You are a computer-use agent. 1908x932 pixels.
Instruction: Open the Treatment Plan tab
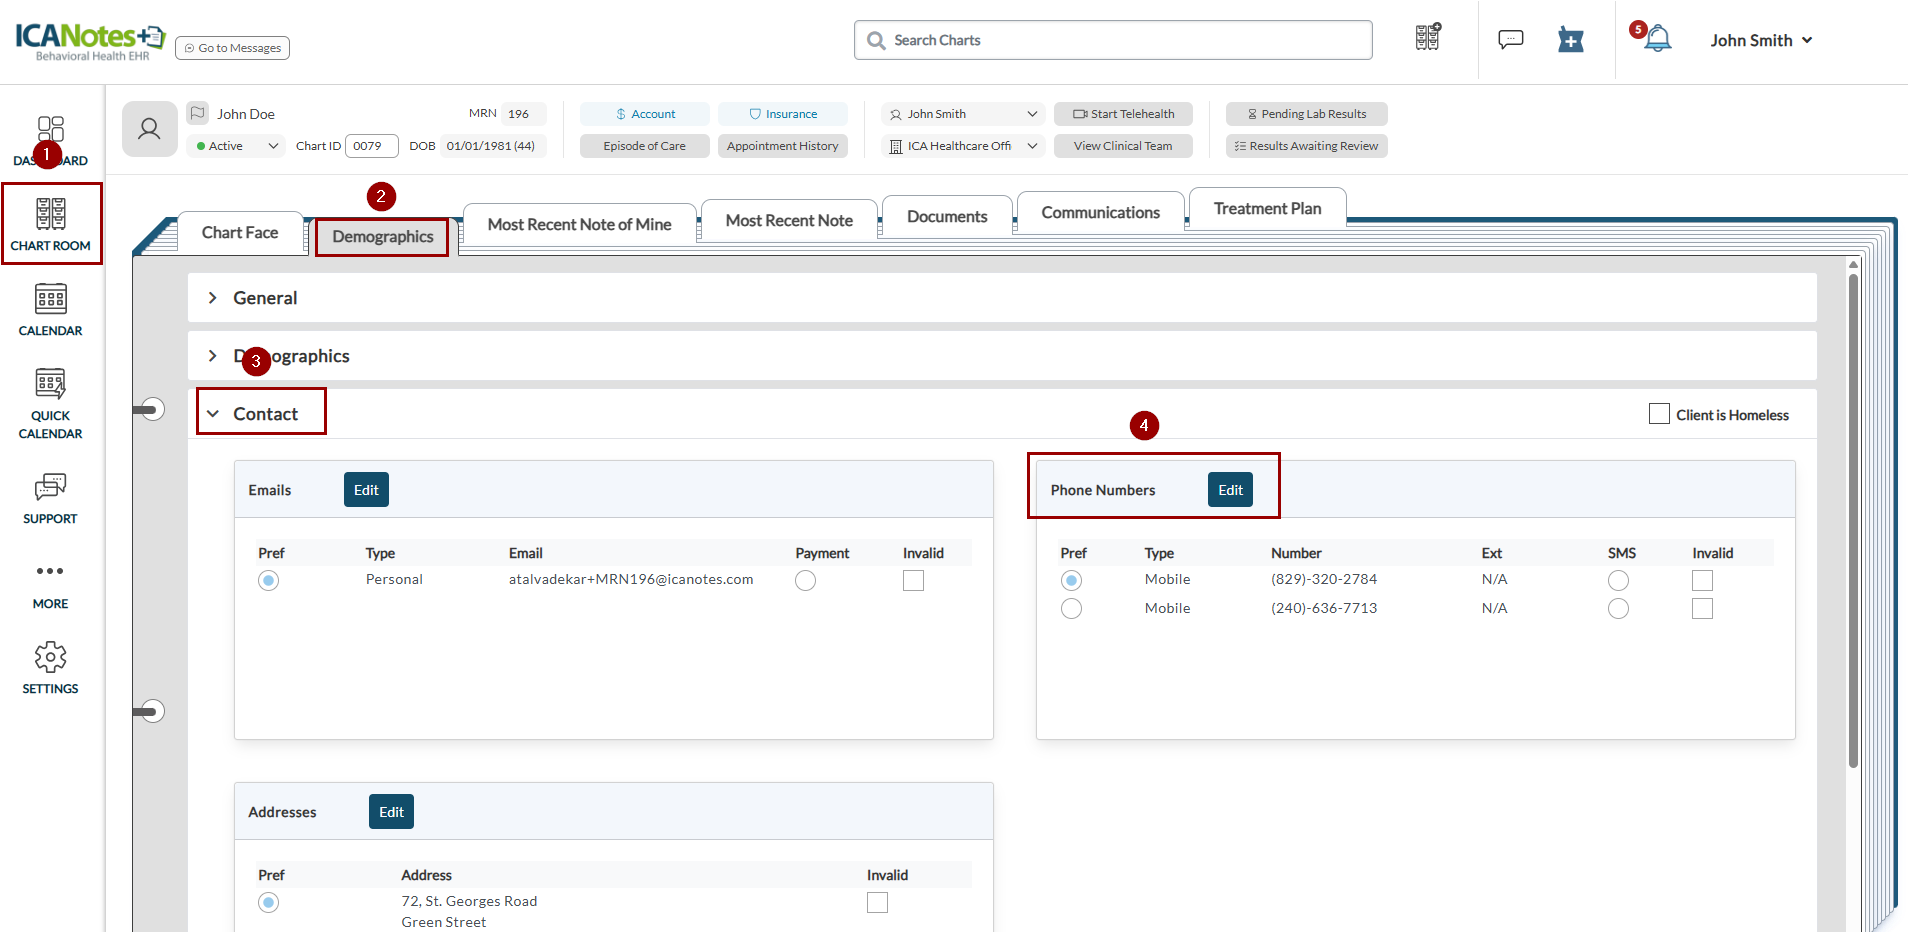click(x=1268, y=208)
